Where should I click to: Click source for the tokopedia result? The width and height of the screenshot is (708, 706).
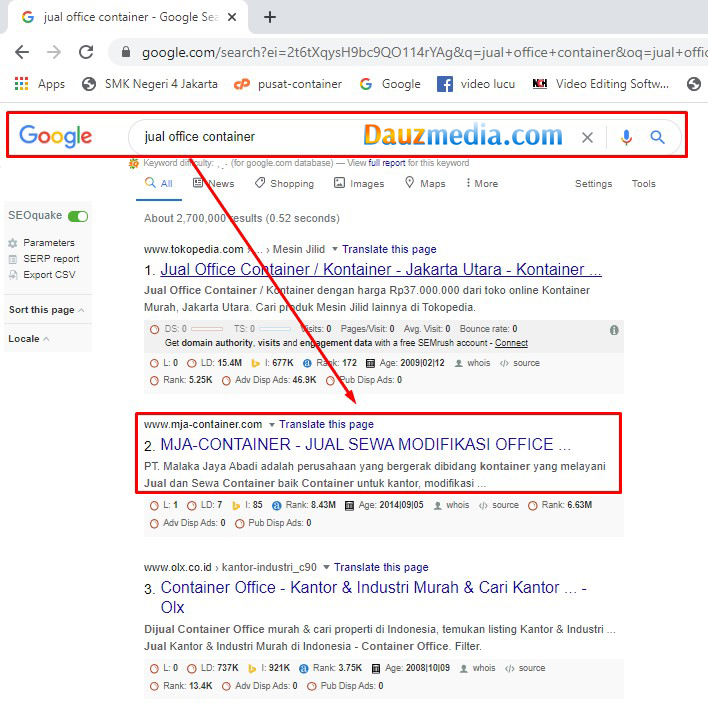[x=520, y=363]
